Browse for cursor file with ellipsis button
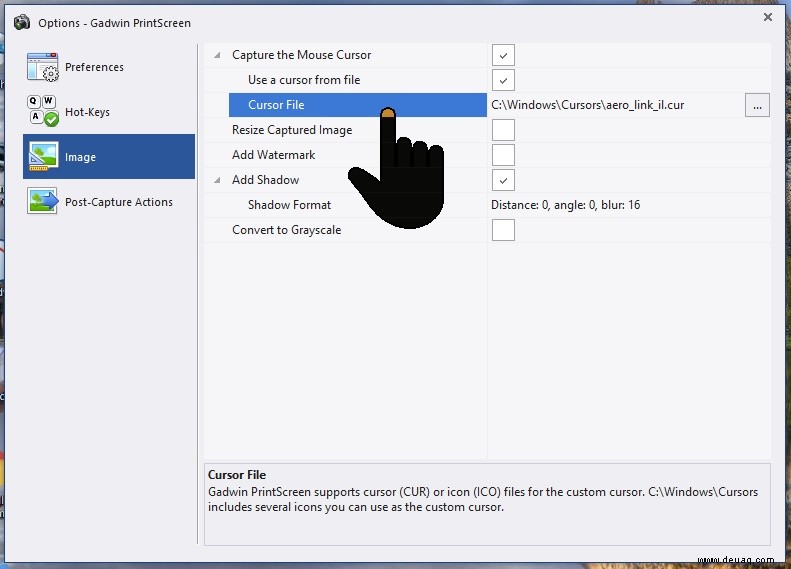This screenshot has height=569, width=791. point(757,105)
